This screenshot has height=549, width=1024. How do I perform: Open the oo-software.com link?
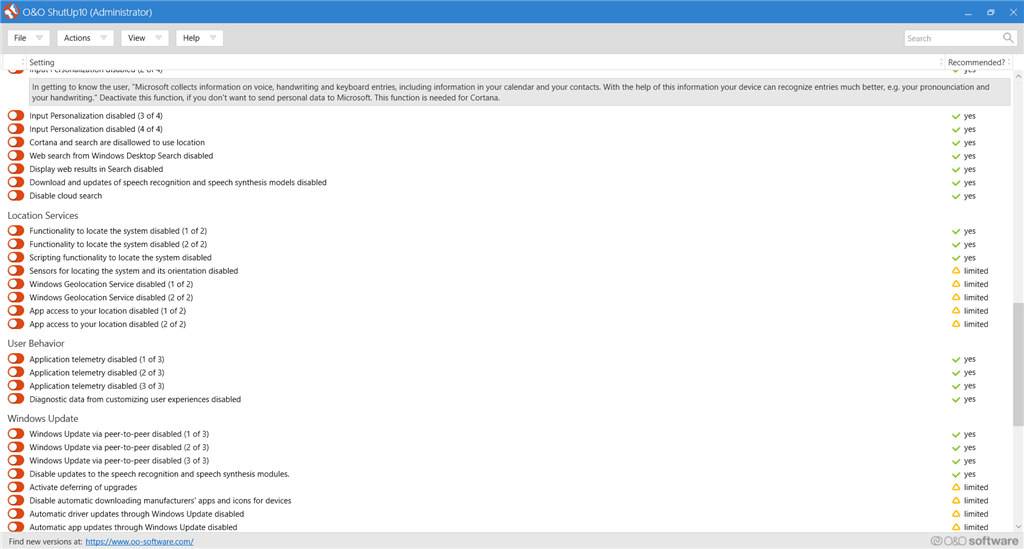point(139,541)
